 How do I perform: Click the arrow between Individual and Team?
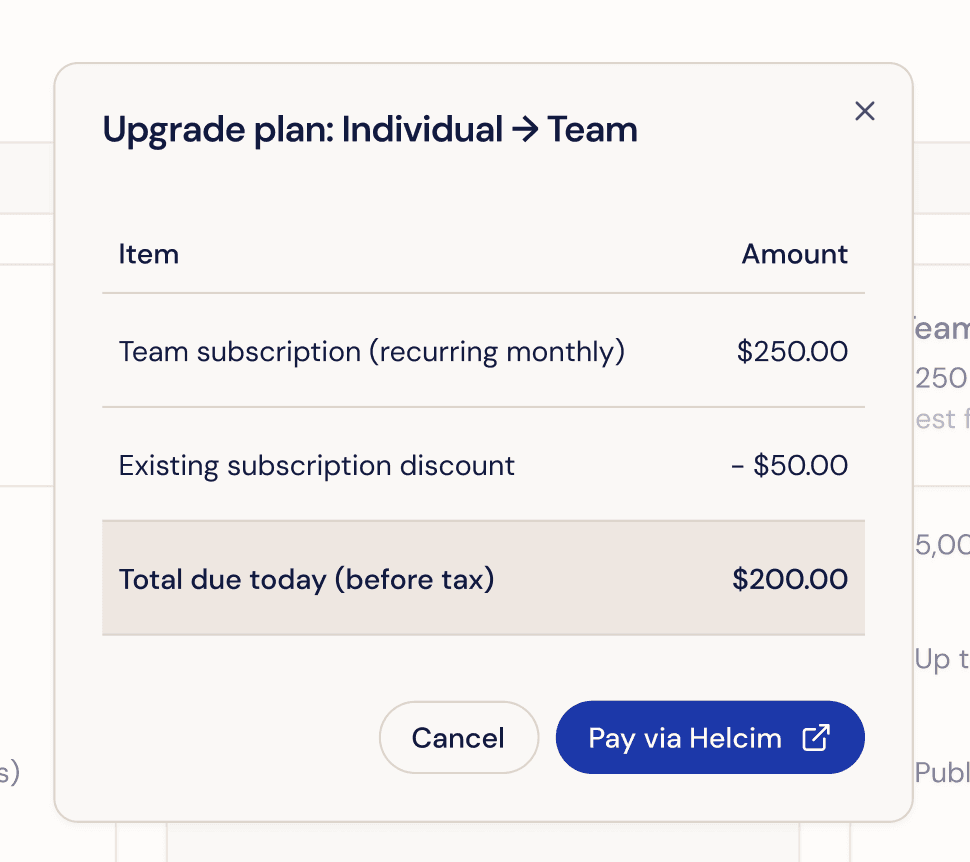click(x=524, y=130)
